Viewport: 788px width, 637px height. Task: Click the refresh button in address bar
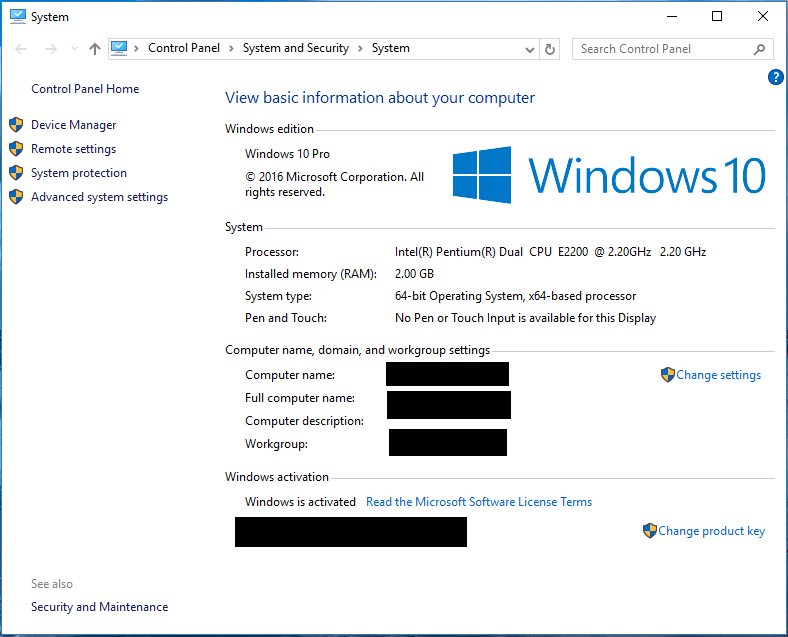coord(550,49)
